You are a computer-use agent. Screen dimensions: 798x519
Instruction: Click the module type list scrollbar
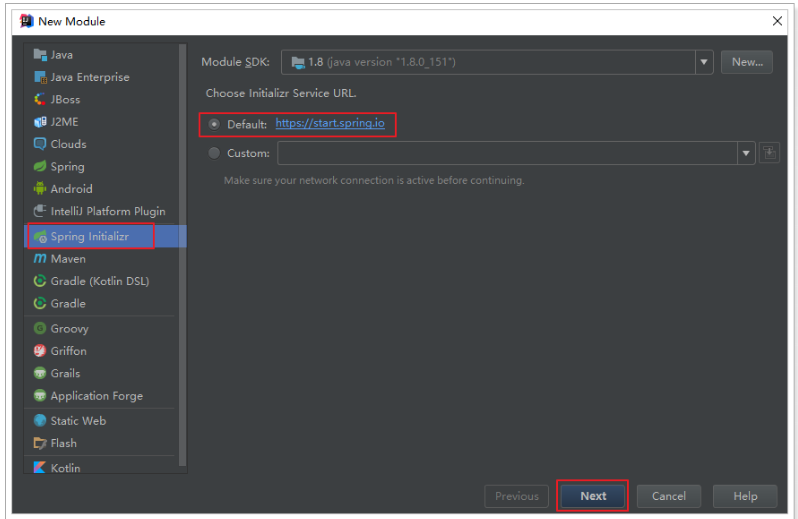point(183,255)
